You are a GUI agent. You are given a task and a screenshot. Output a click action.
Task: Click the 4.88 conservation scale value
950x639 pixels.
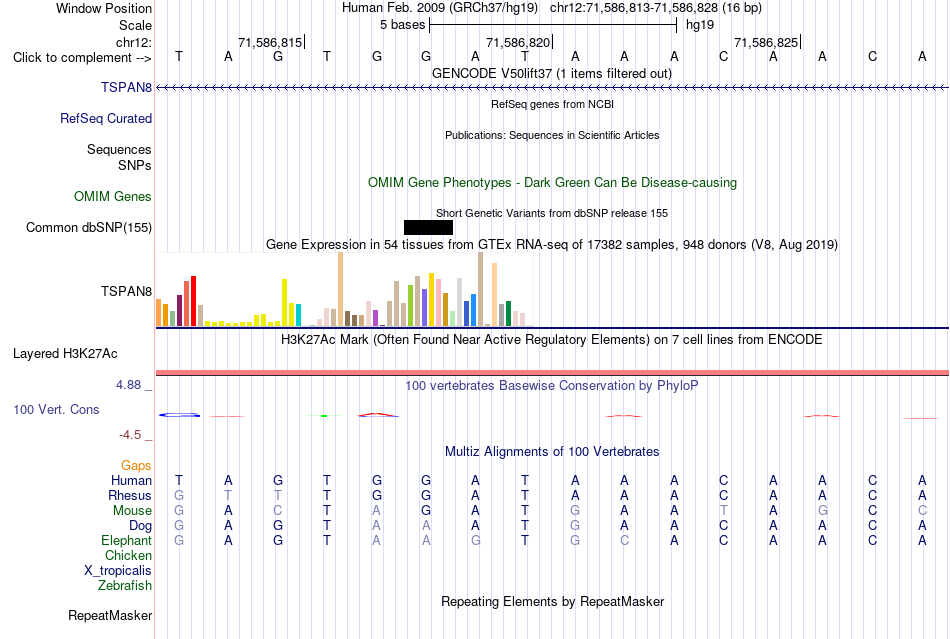tap(128, 385)
